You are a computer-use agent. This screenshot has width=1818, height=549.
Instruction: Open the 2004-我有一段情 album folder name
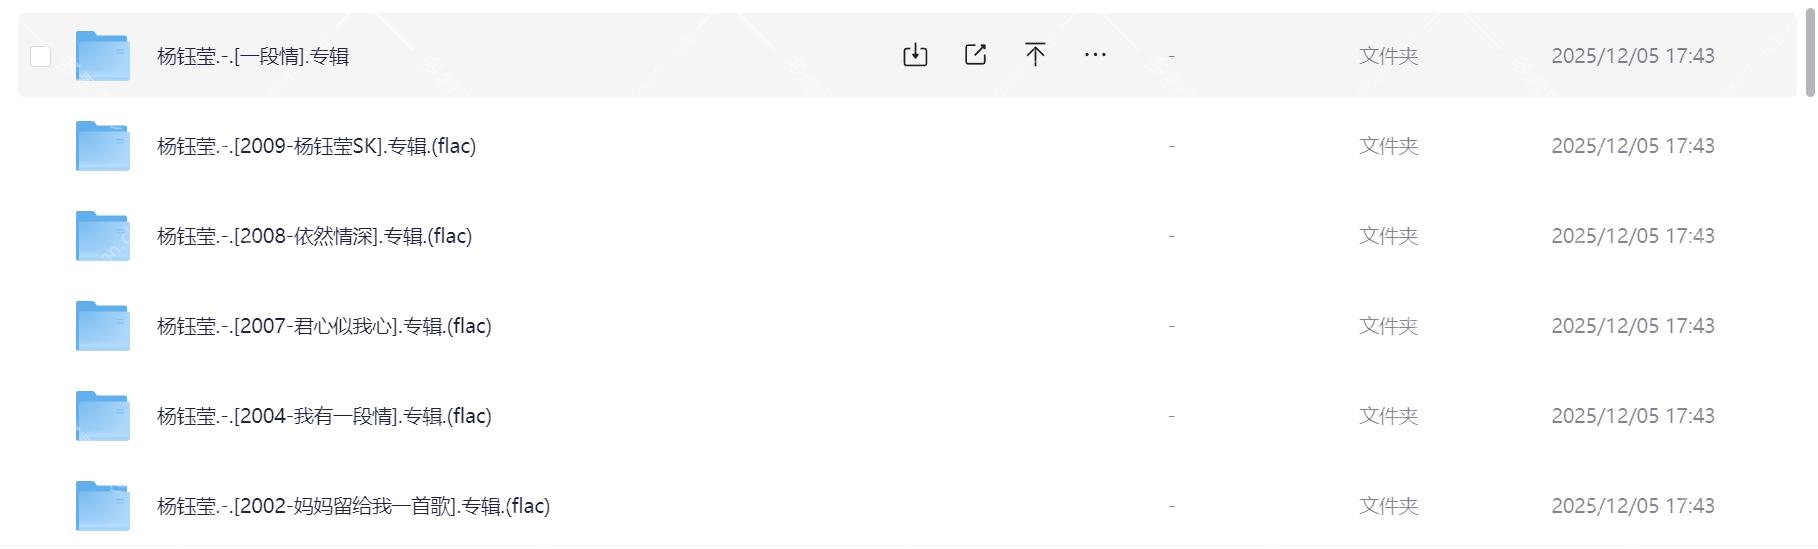pos(324,416)
